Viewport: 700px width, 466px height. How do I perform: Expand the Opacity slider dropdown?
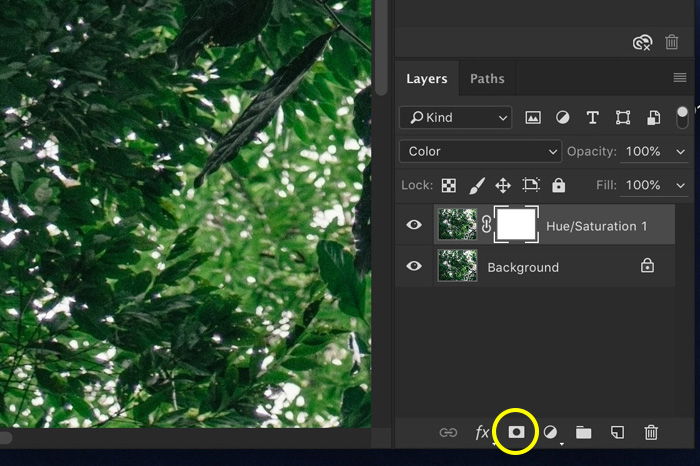pyautogui.click(x=682, y=151)
